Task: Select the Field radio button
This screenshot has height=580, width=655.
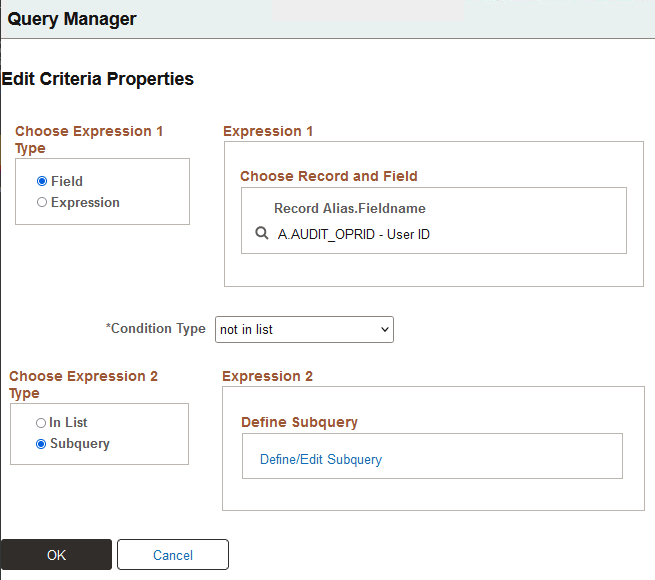Action: coord(42,181)
